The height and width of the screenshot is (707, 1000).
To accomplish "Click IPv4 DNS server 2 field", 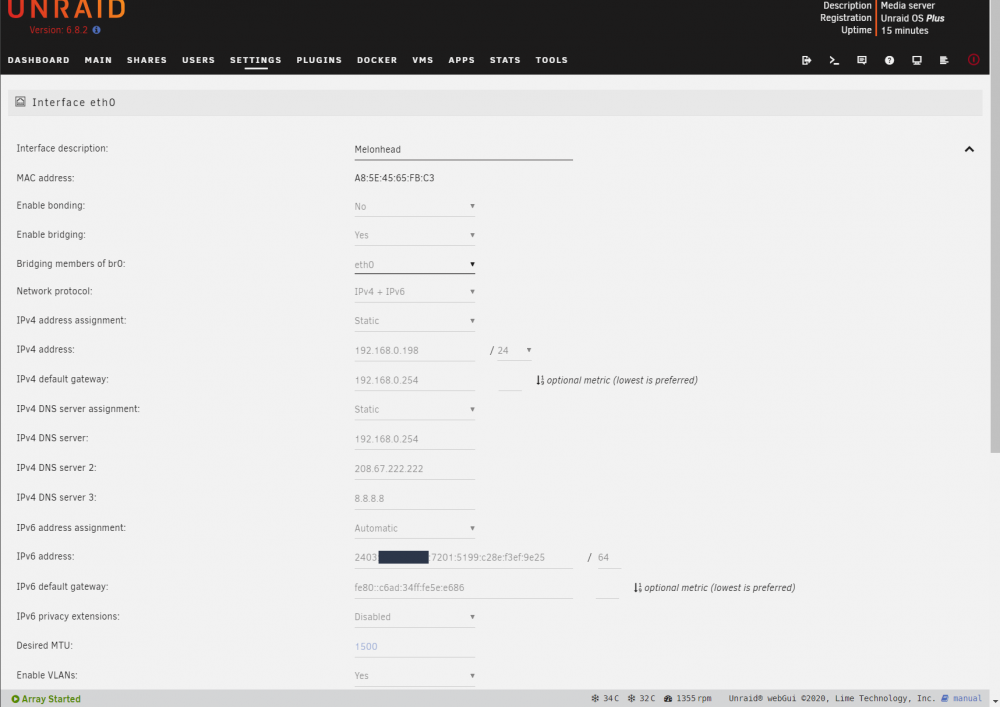I will tap(415, 469).
